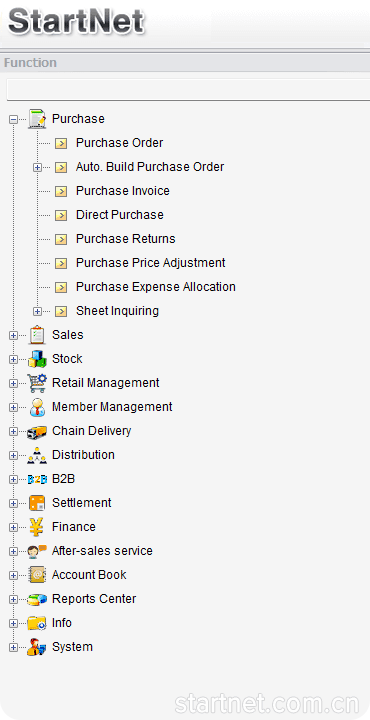Click the Retail Management shopping cart icon
Image resolution: width=370 pixels, height=720 pixels.
(x=37, y=383)
